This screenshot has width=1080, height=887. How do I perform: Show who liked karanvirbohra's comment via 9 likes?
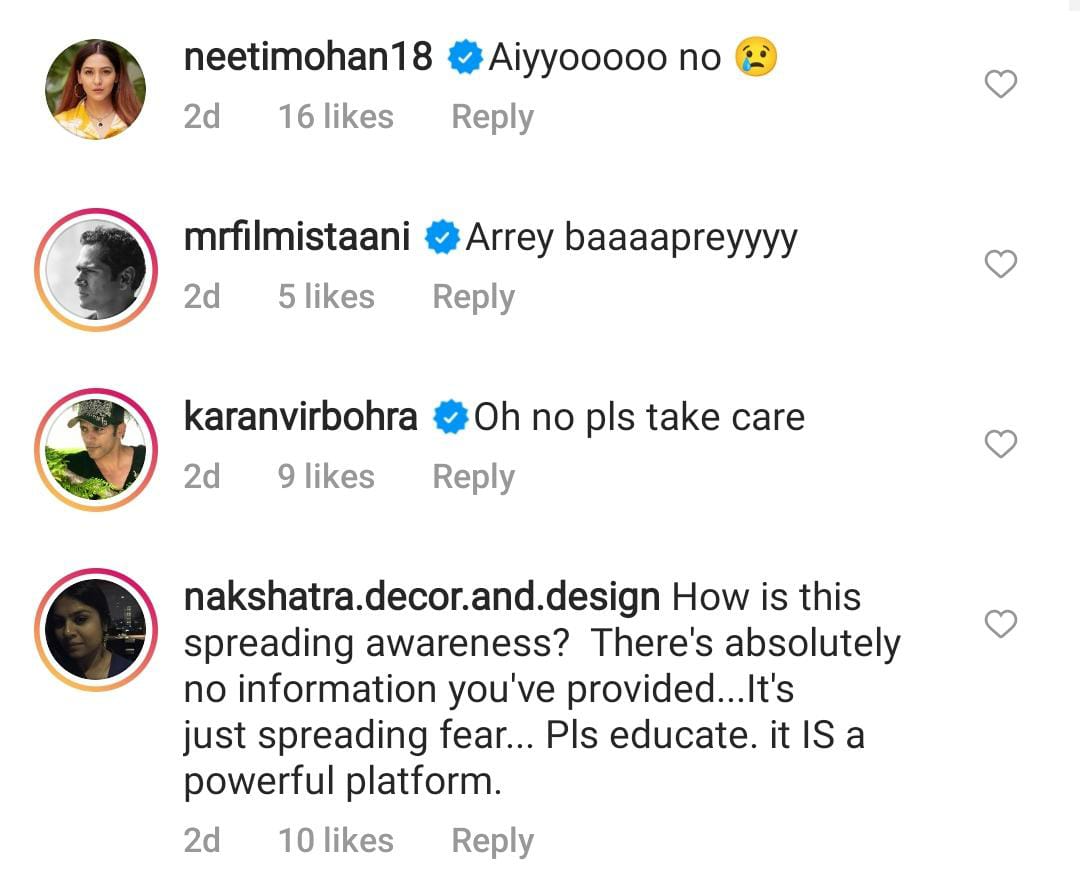[x=325, y=476]
